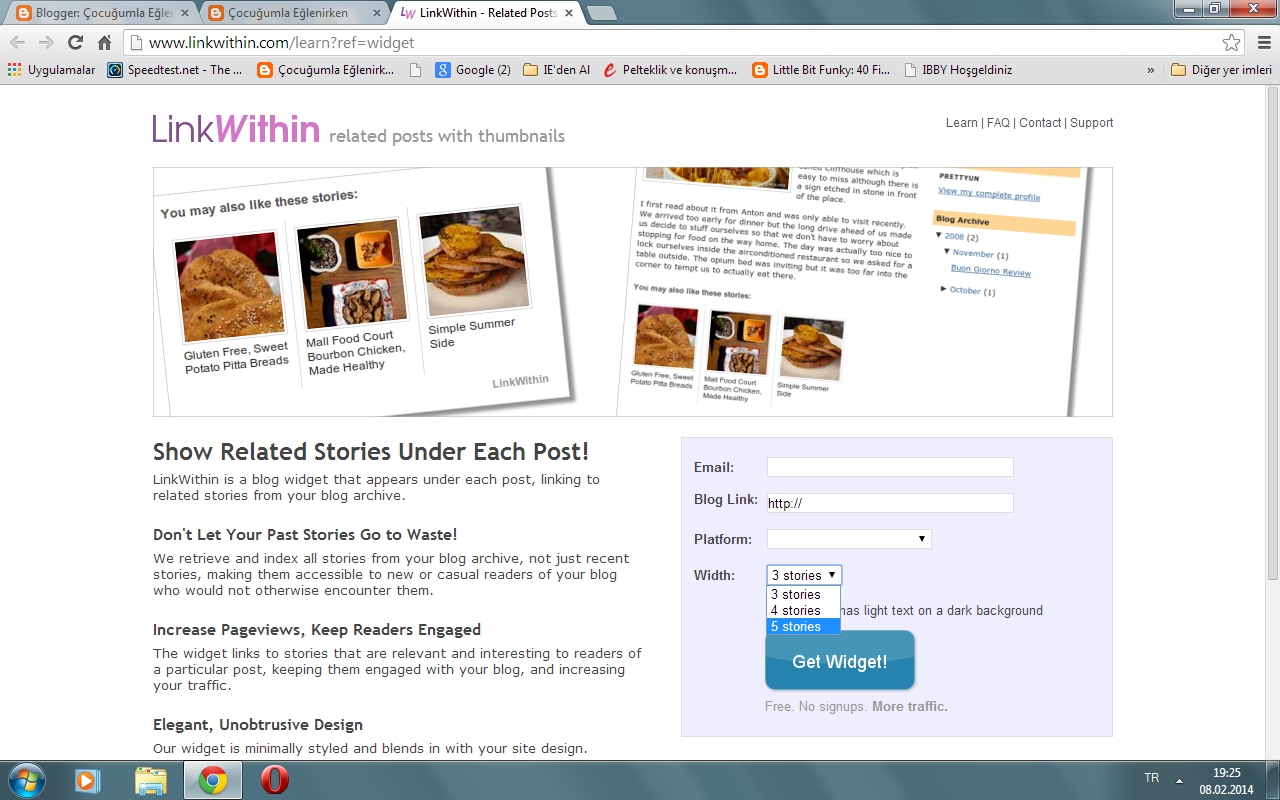This screenshot has height=800, width=1280.
Task: Reload the page with refresh icon
Action: point(75,43)
